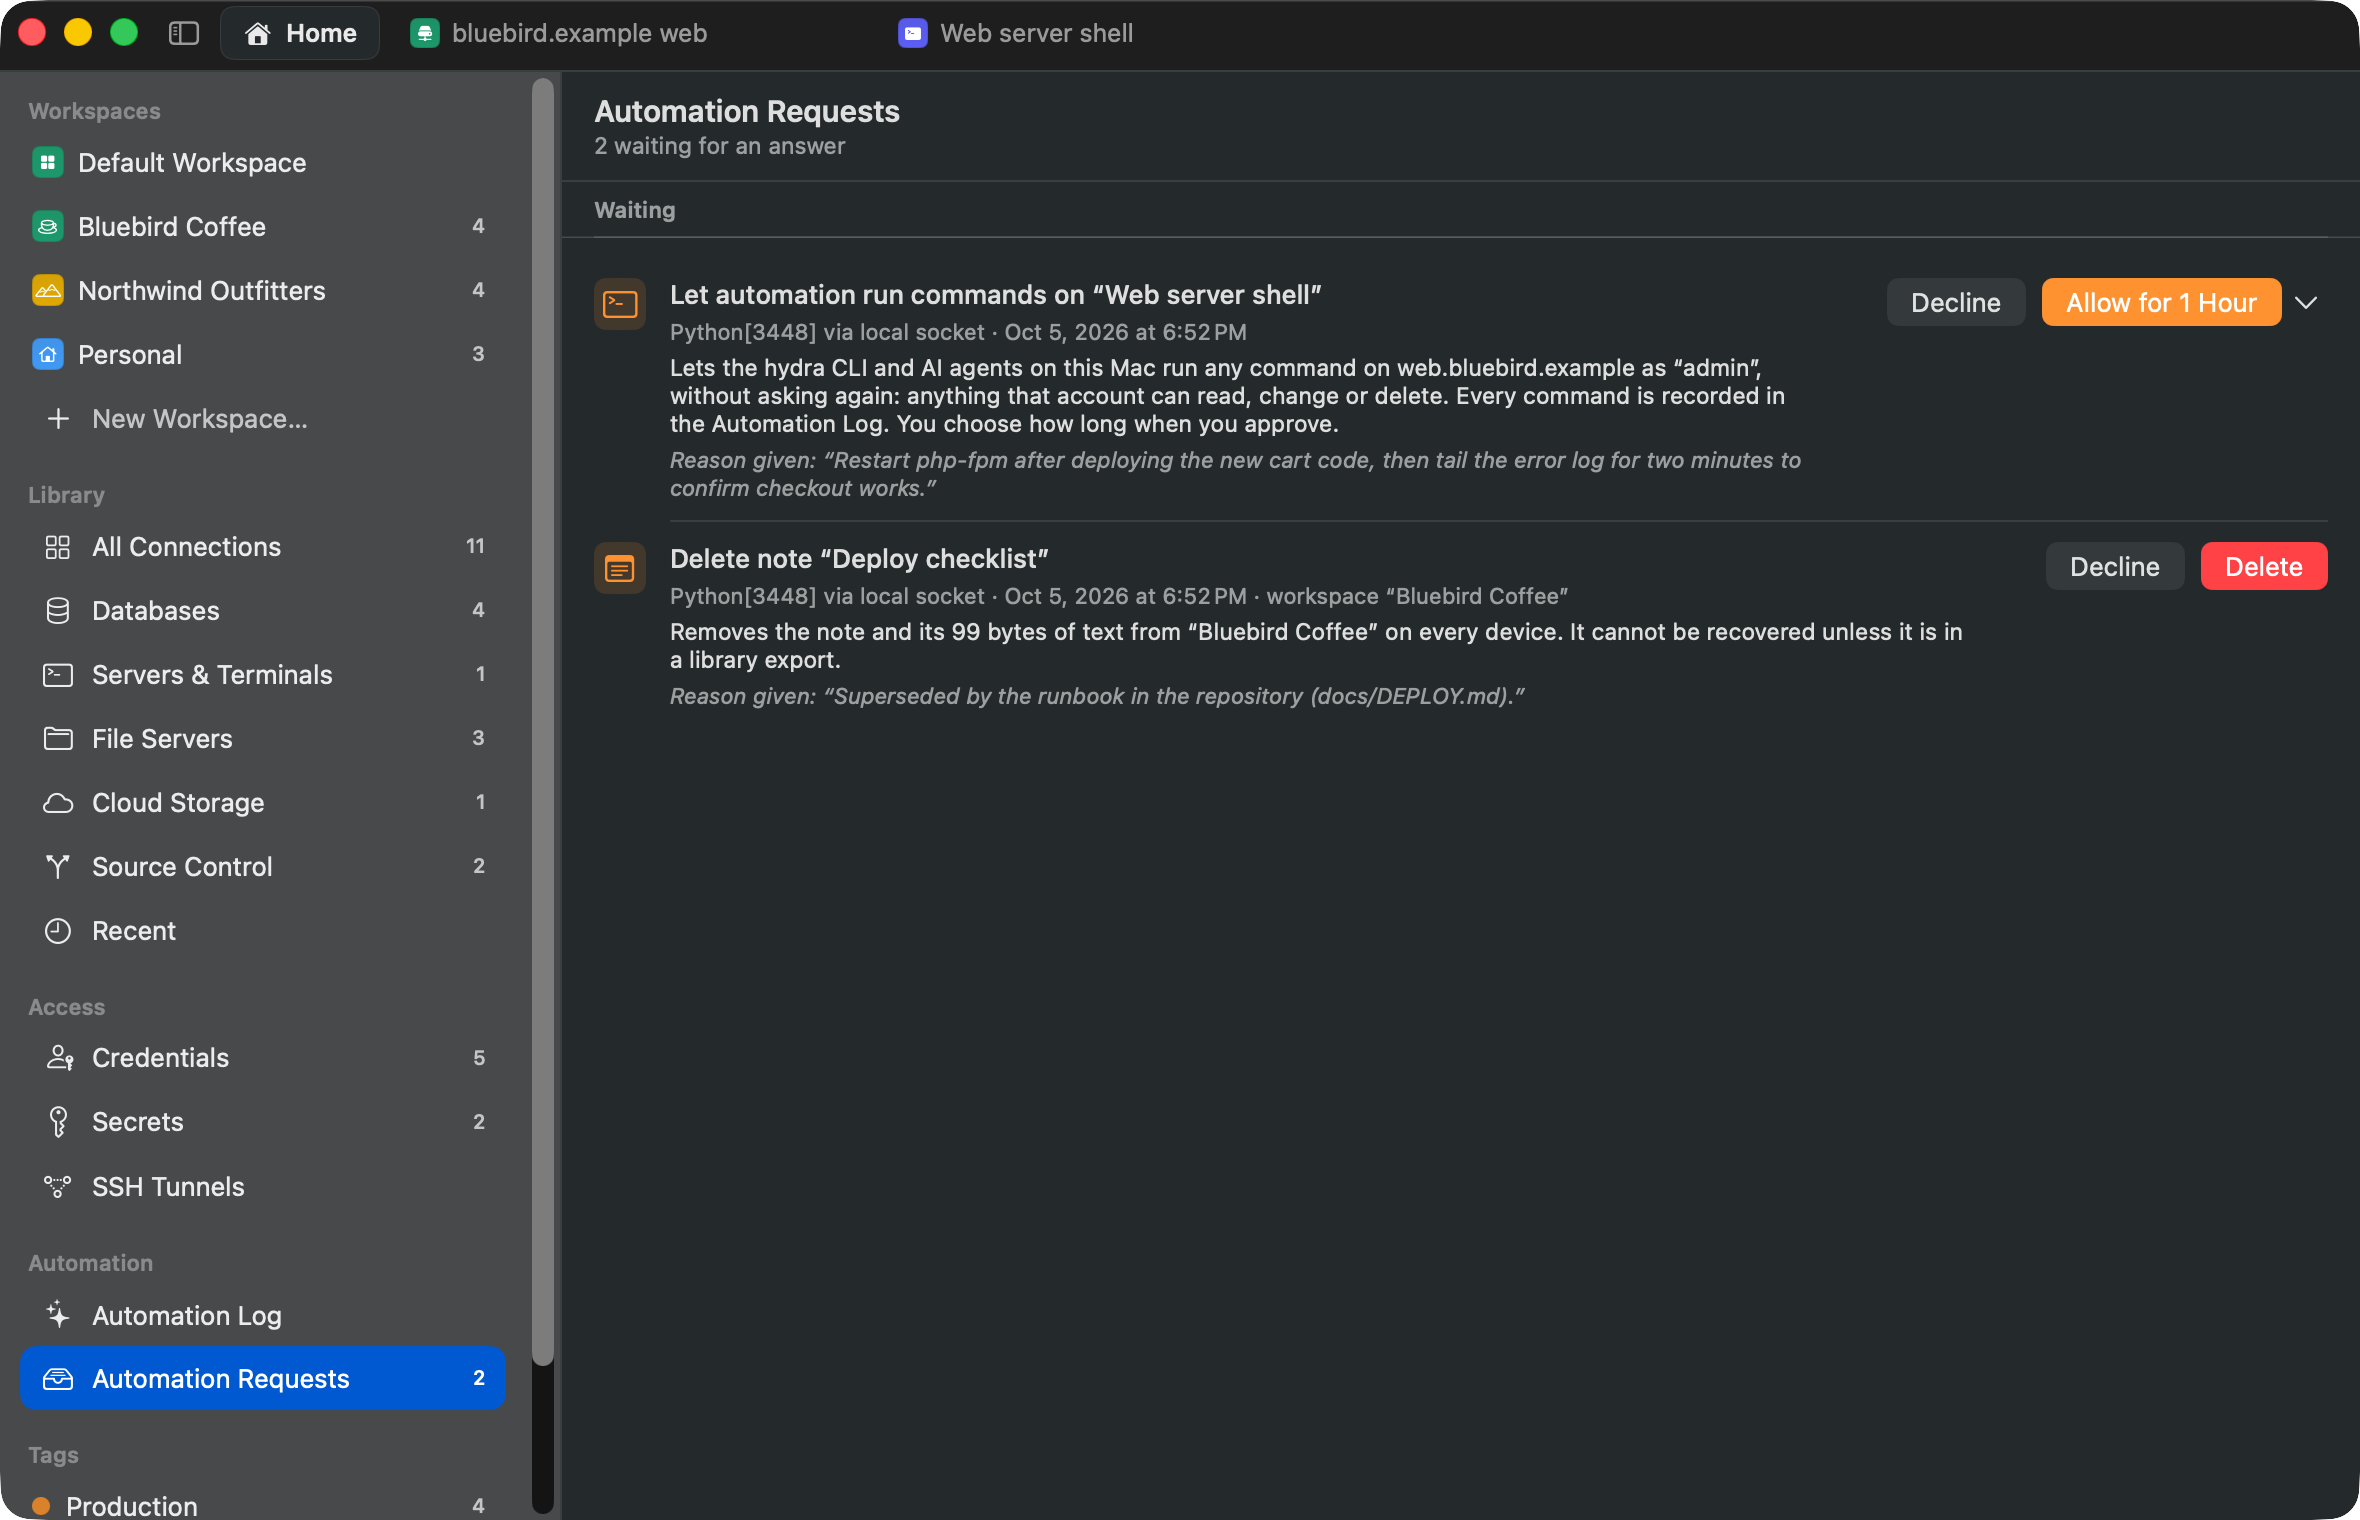Switch to the bluebird.example web tab
The image size is (2360, 1520).
pyautogui.click(x=559, y=33)
